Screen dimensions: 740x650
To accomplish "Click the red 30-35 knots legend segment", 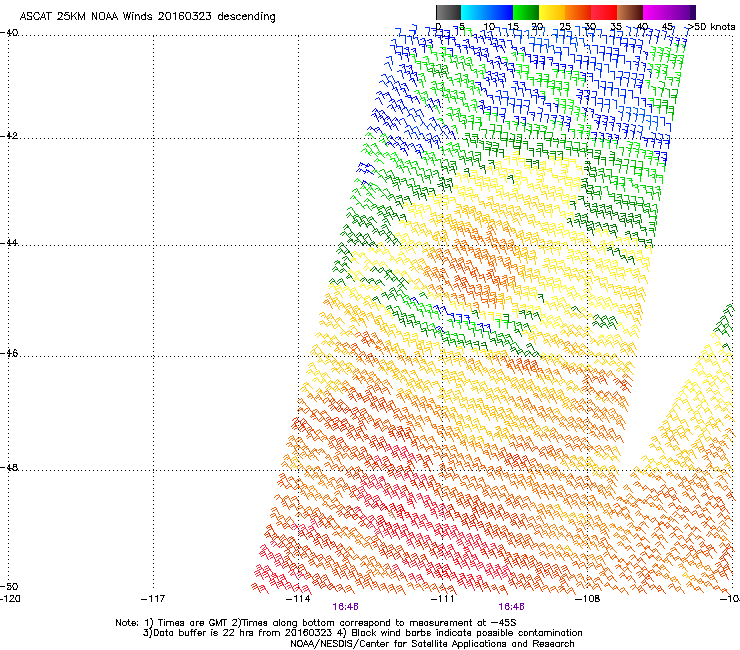I will coord(604,12).
